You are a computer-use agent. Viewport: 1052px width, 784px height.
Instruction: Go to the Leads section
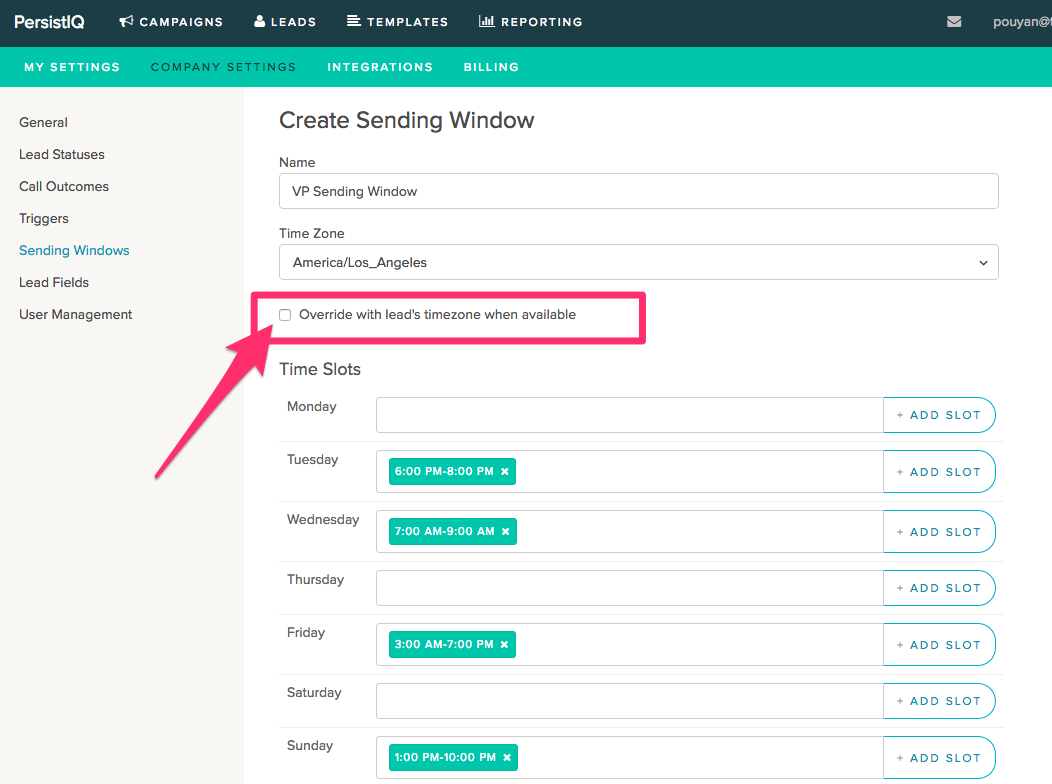[285, 22]
